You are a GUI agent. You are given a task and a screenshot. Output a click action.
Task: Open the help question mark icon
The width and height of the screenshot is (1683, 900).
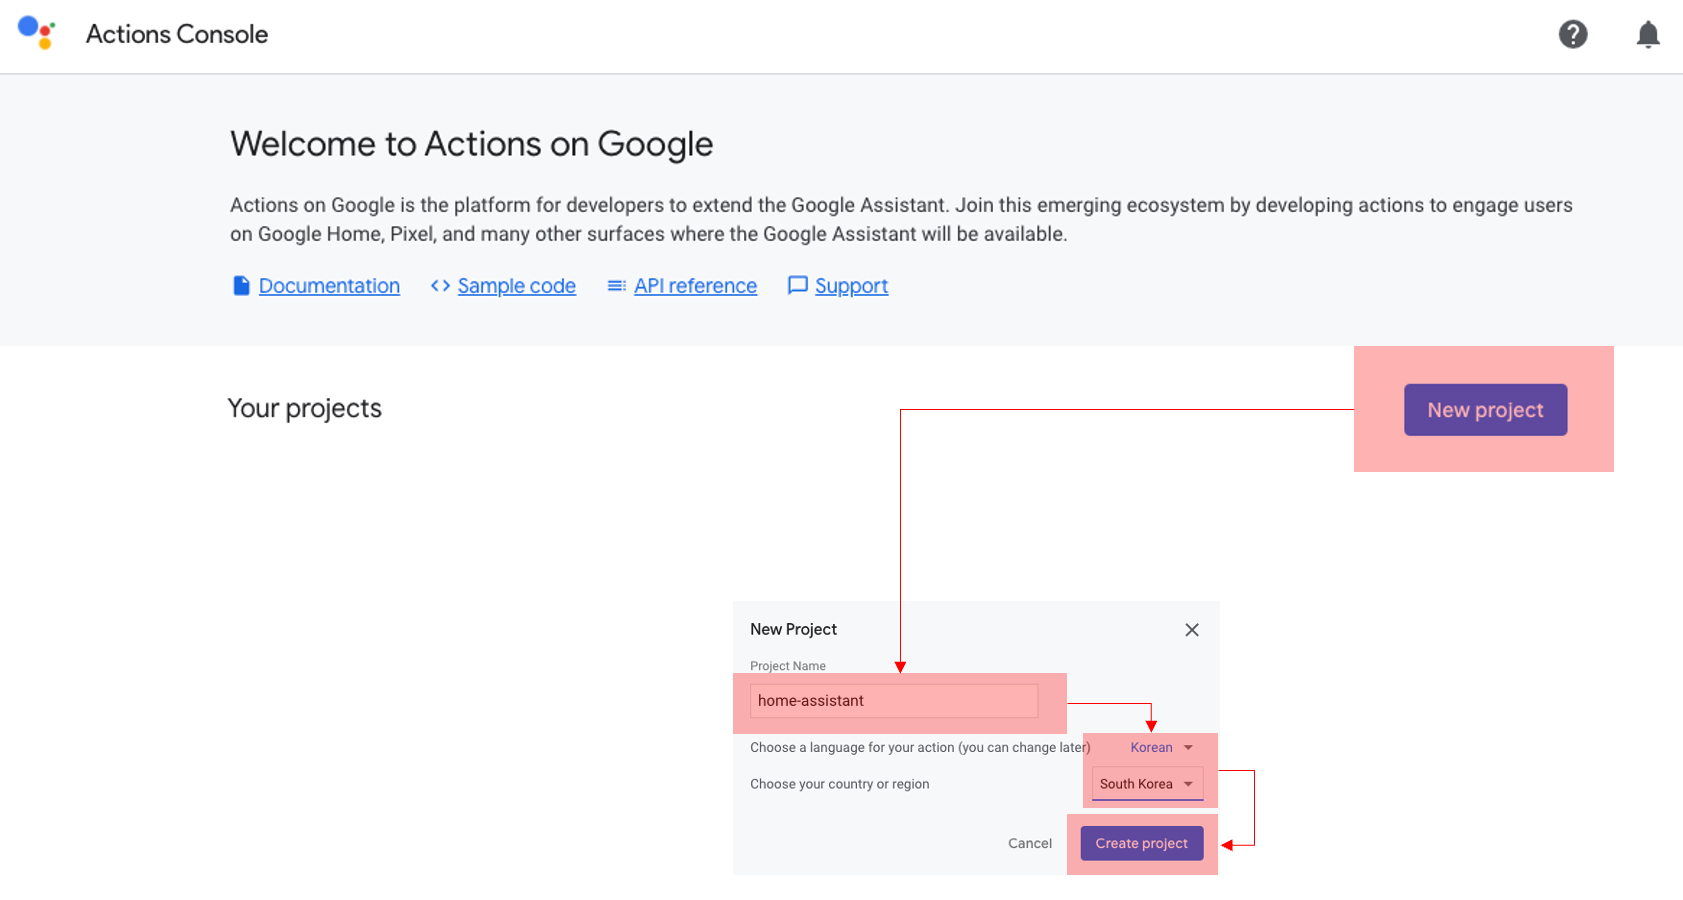(1573, 34)
